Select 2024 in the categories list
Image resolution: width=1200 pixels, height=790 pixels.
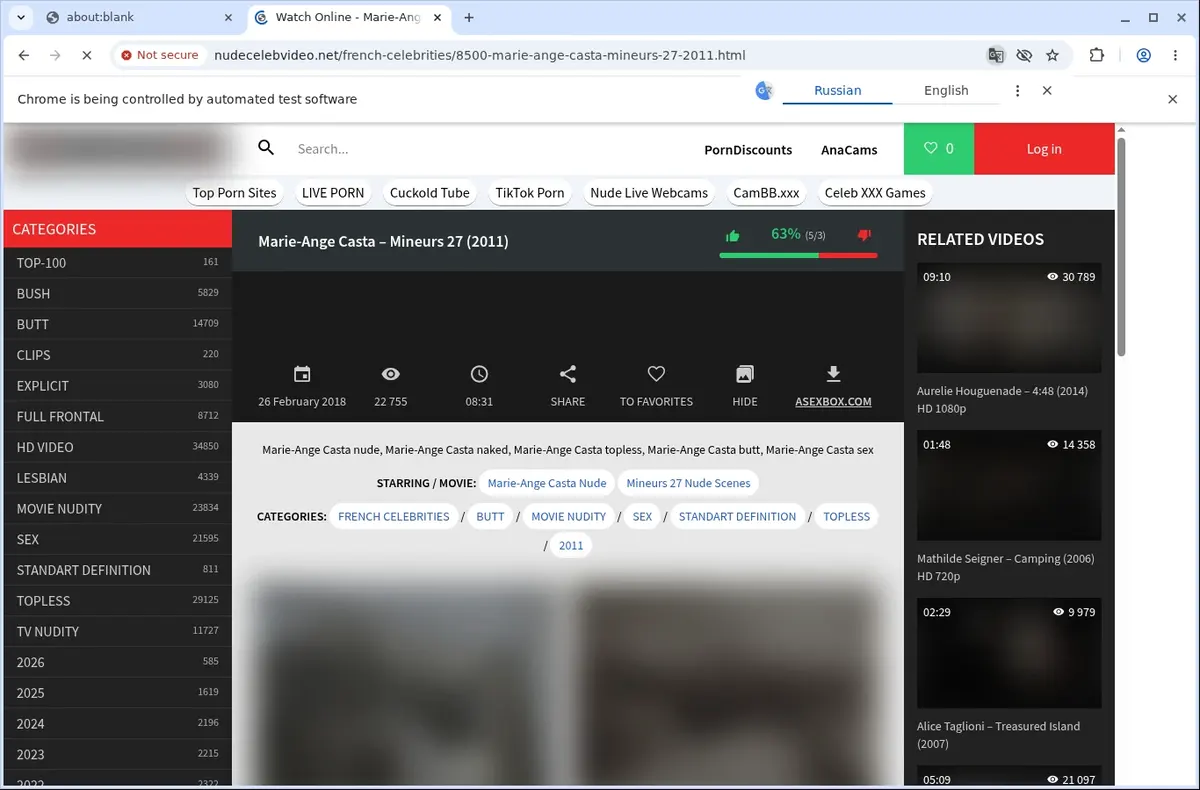[117, 724]
